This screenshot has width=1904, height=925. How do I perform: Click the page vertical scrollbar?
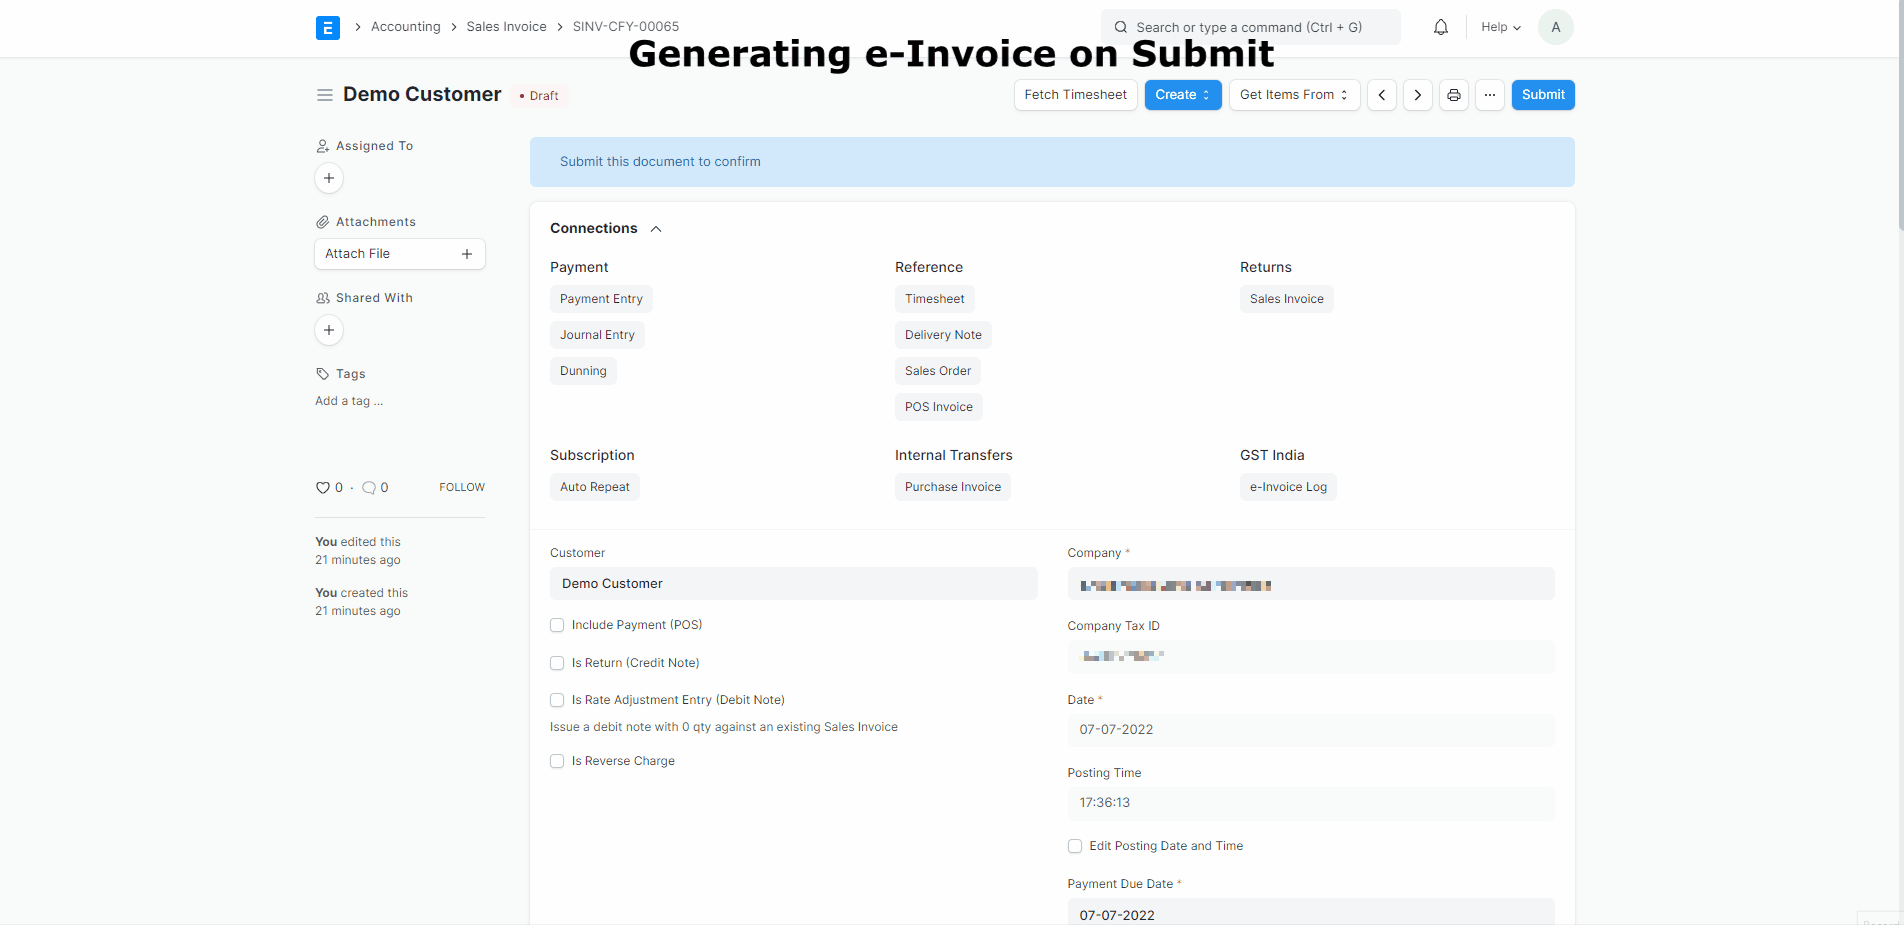tap(1900, 115)
